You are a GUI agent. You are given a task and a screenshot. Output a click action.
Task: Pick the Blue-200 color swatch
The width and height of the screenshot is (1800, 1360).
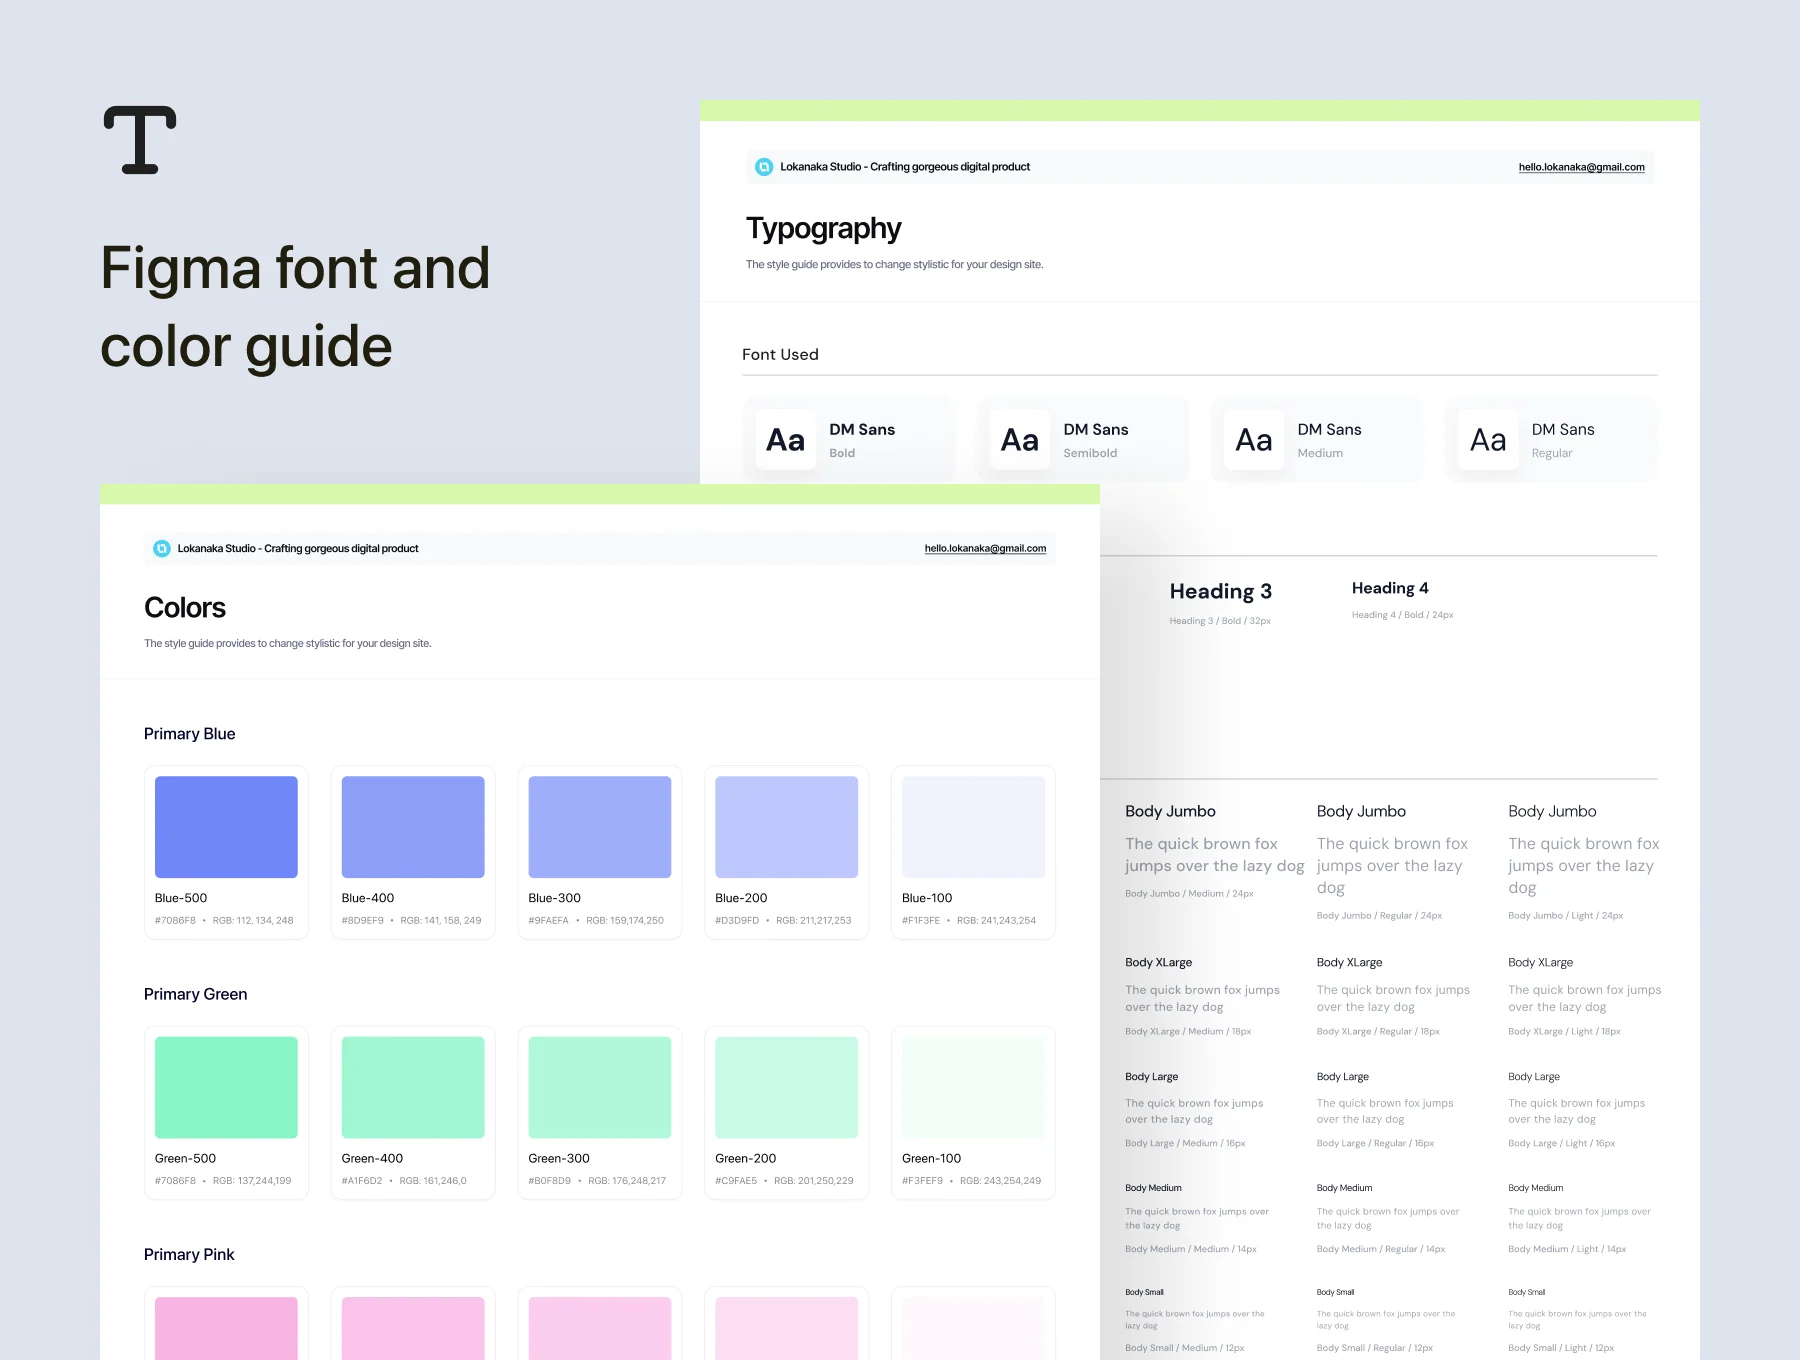click(x=786, y=827)
